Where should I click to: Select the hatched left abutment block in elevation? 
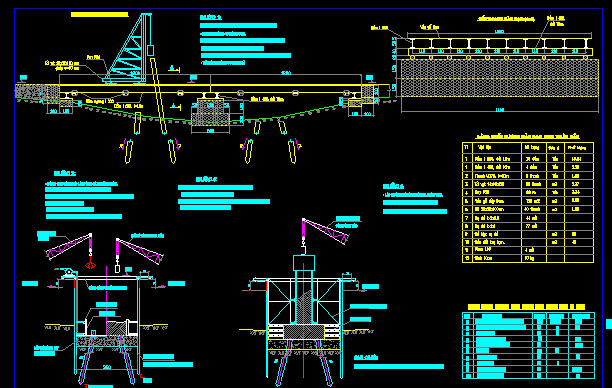pyautogui.click(x=37, y=92)
